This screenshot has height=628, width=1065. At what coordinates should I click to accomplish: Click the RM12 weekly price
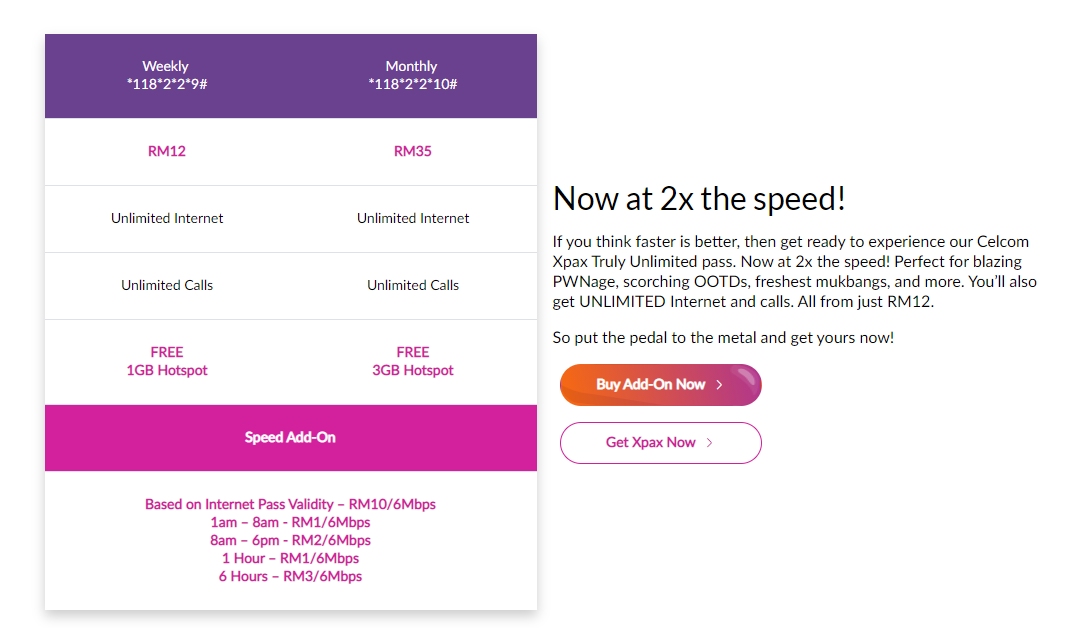coord(167,152)
